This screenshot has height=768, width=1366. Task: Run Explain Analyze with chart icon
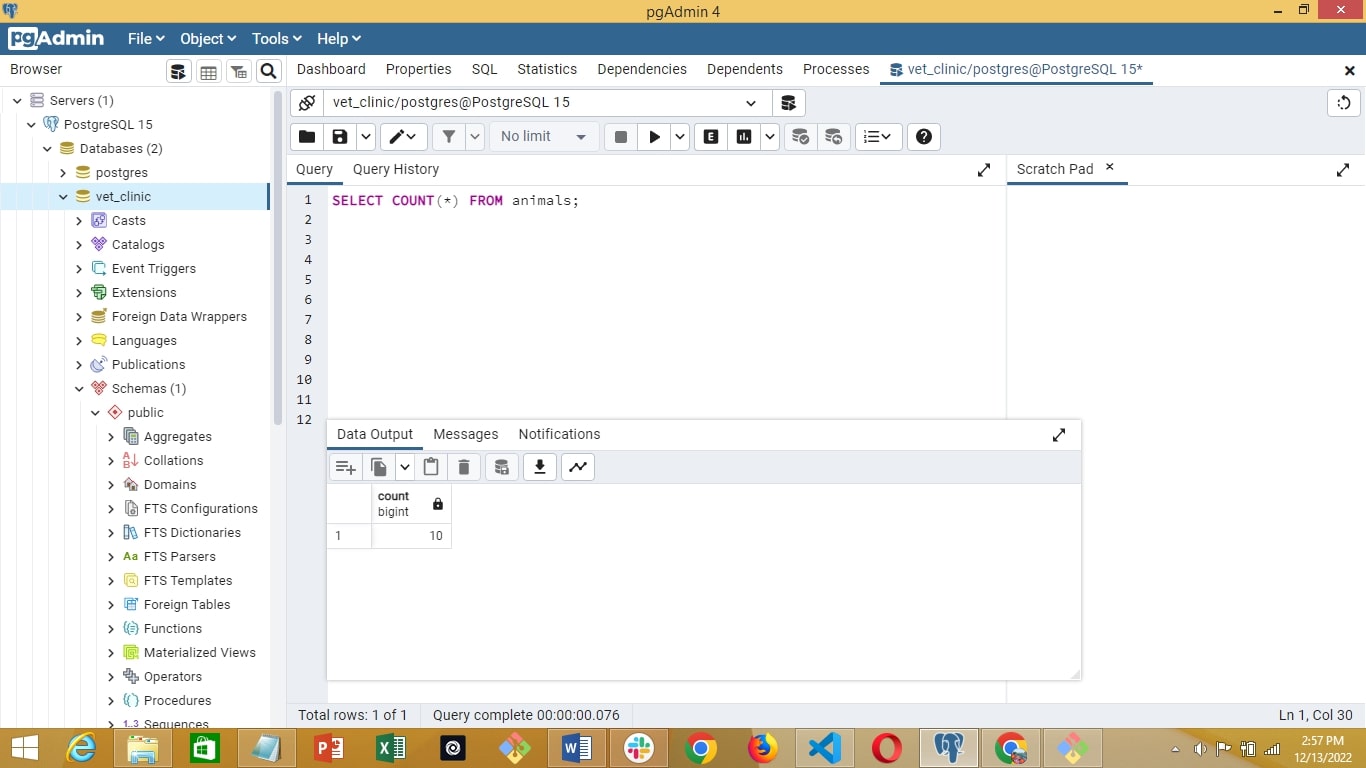[x=744, y=137]
